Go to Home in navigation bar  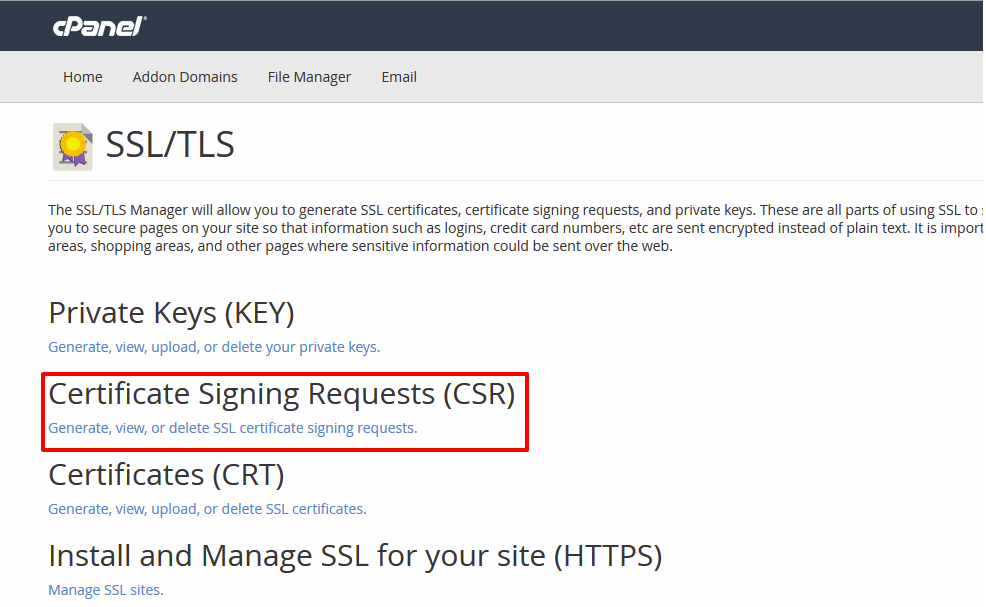(82, 77)
